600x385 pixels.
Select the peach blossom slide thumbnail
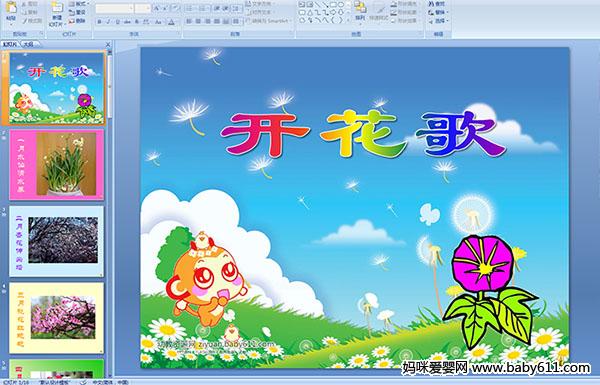[x=57, y=318]
